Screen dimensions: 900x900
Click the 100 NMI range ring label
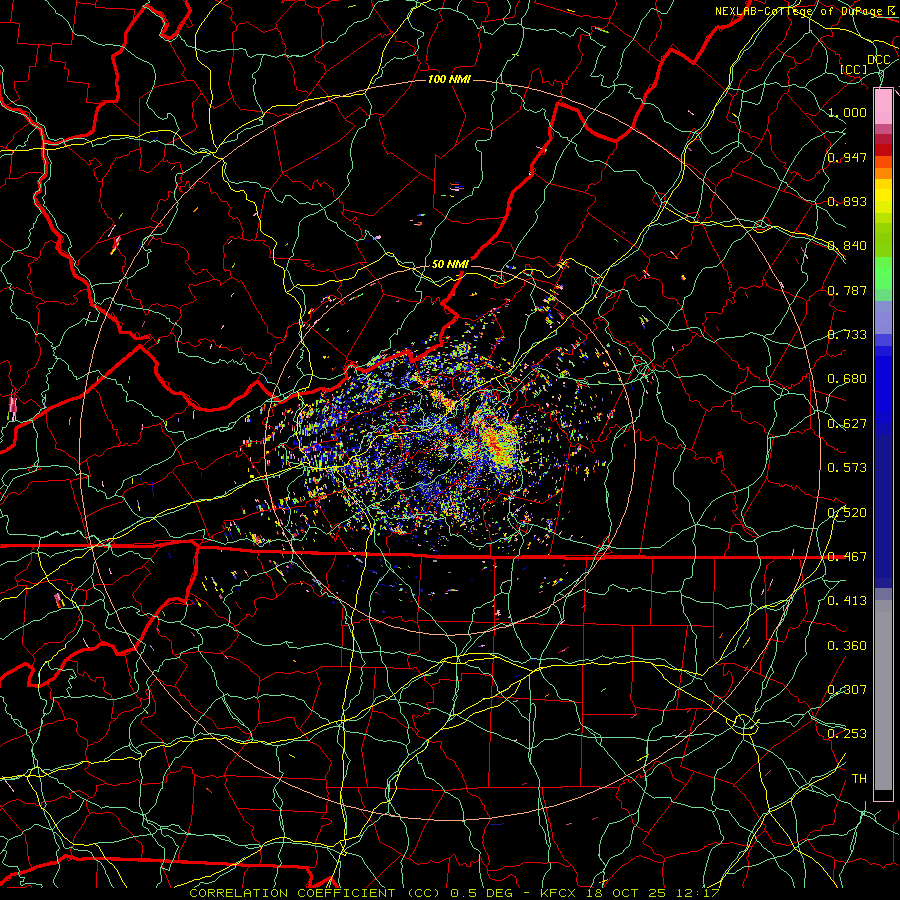tap(449, 79)
